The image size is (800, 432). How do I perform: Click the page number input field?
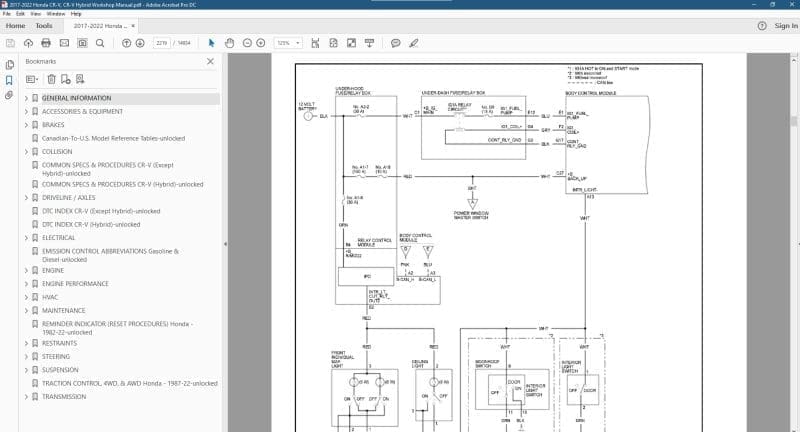coord(162,43)
